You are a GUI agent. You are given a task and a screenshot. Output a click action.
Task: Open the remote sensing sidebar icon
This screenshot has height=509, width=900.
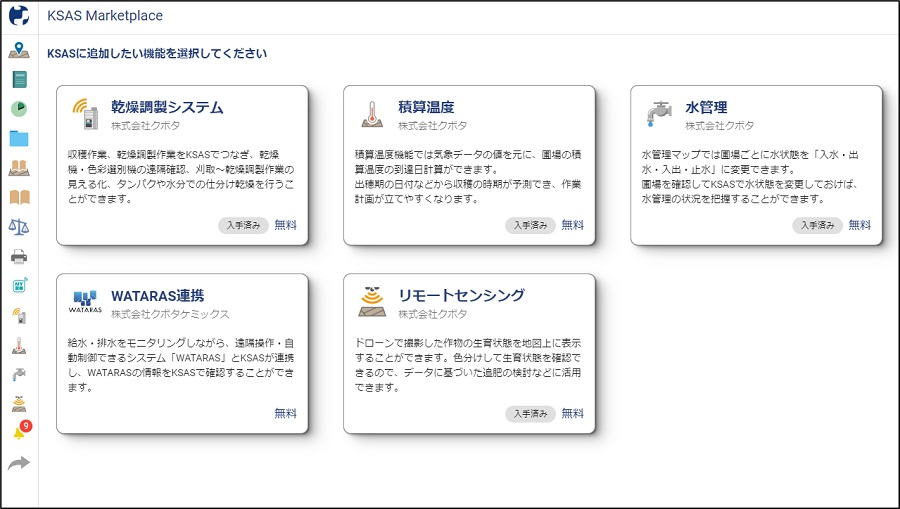pyautogui.click(x=19, y=403)
